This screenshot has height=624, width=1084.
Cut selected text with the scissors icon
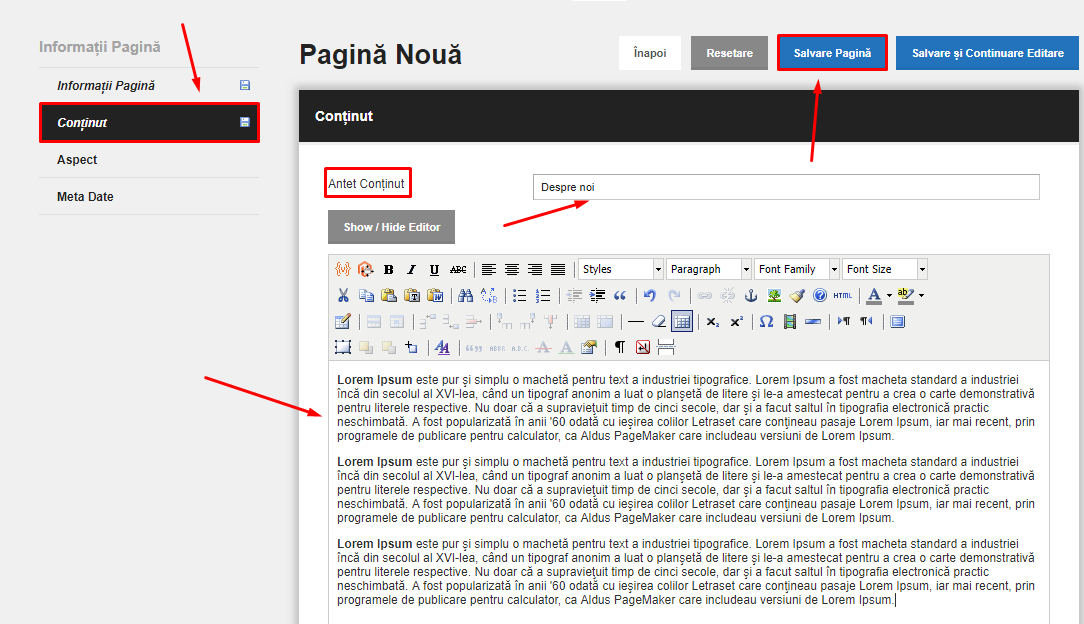pyautogui.click(x=343, y=296)
